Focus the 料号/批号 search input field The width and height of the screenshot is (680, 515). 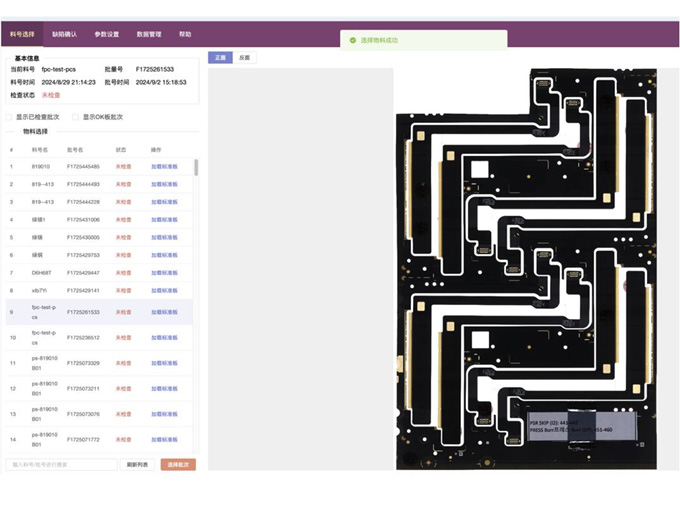pos(61,464)
